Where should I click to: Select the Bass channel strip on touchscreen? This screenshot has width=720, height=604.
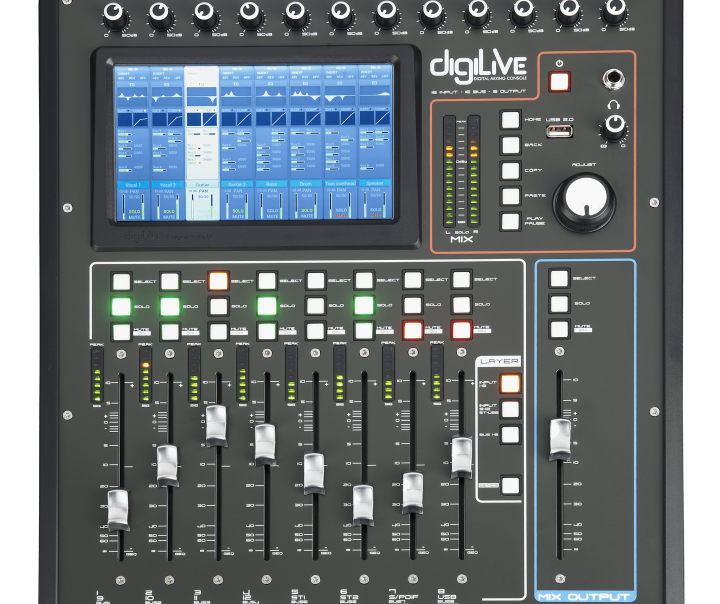(271, 185)
